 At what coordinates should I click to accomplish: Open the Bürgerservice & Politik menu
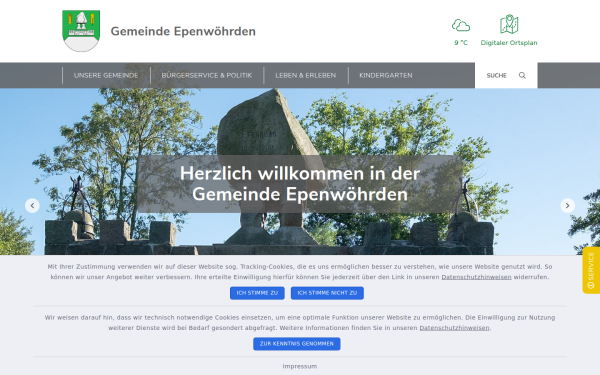pyautogui.click(x=207, y=75)
